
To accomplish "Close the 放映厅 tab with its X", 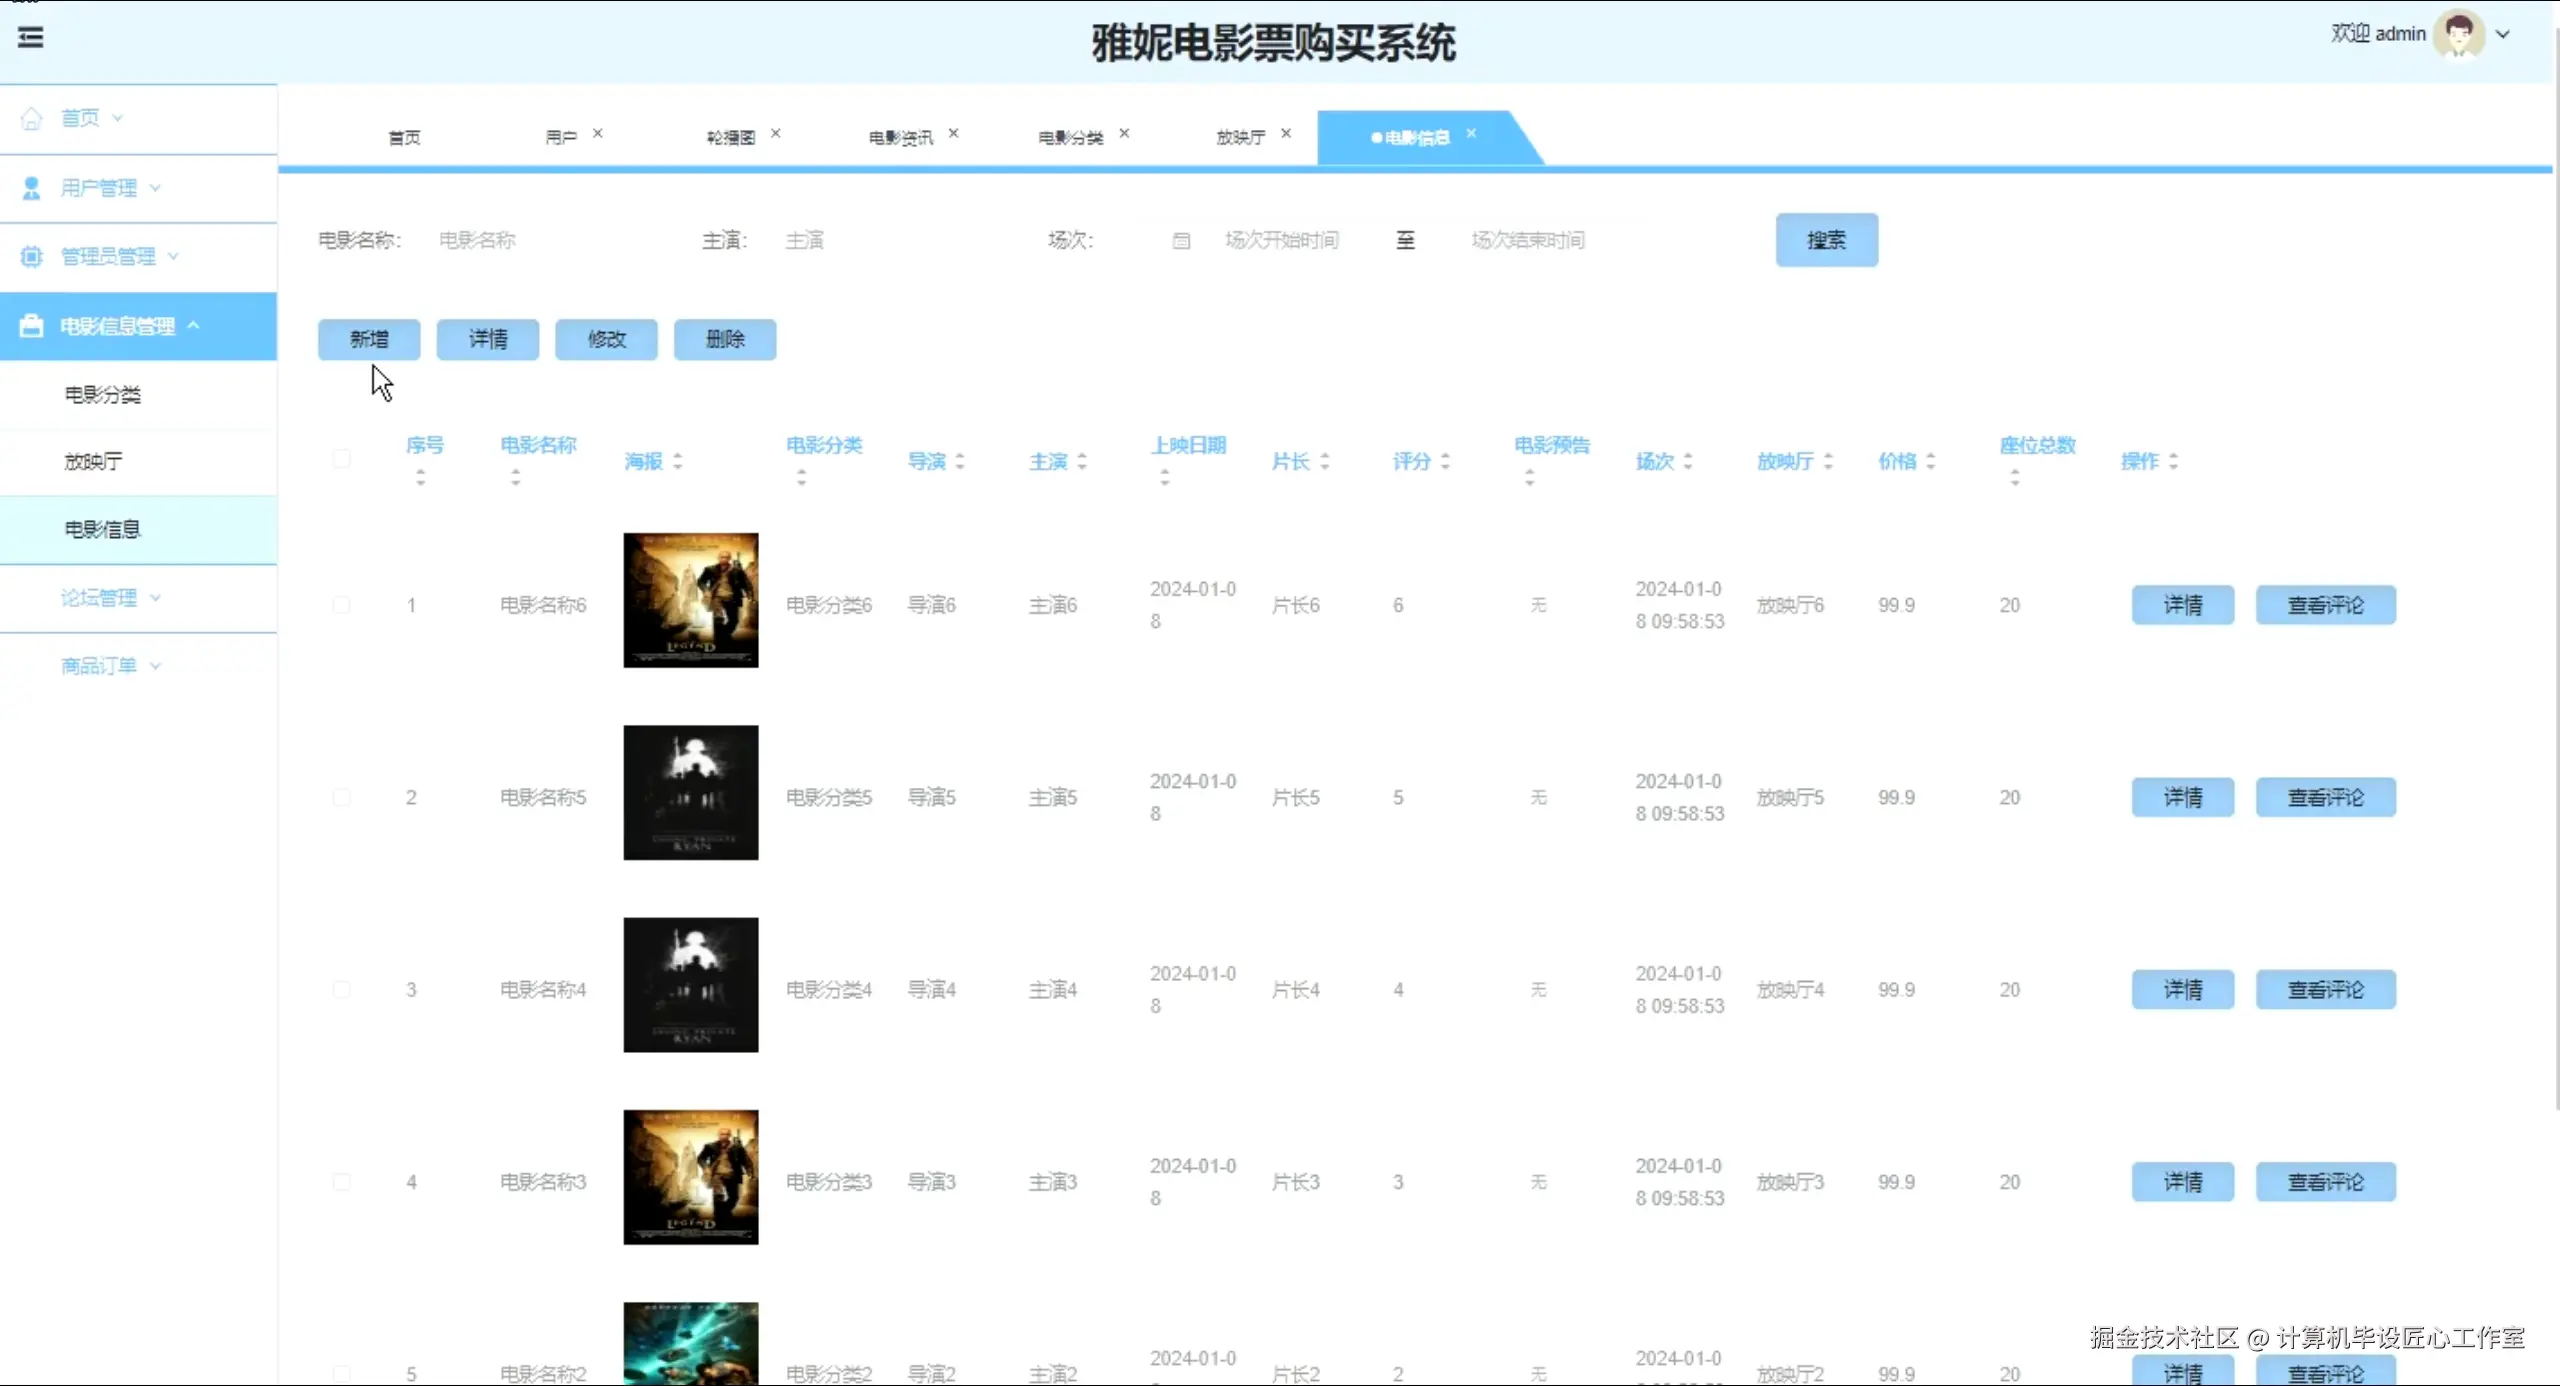I will (x=1286, y=133).
